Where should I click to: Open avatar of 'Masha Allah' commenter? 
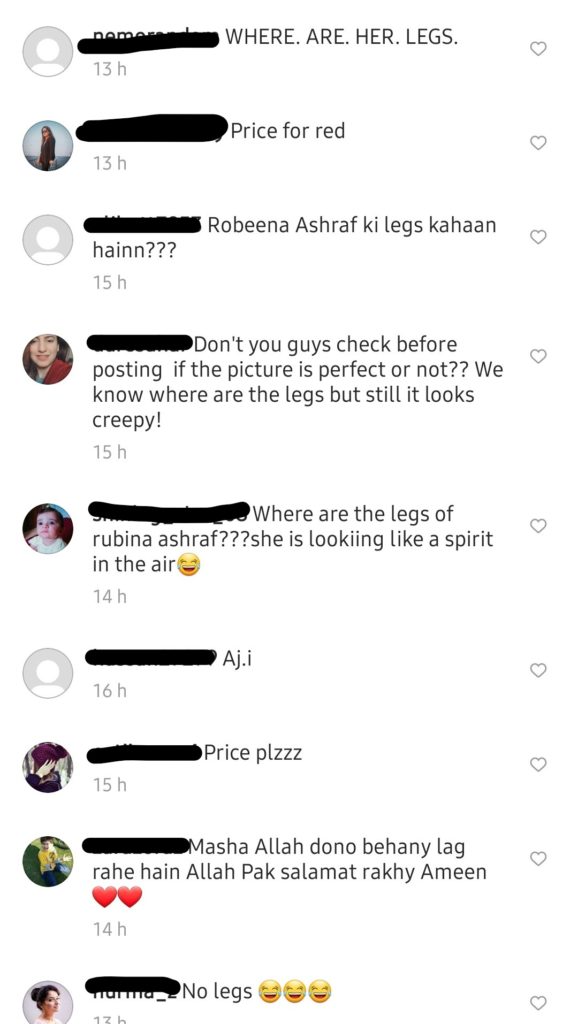(48, 861)
